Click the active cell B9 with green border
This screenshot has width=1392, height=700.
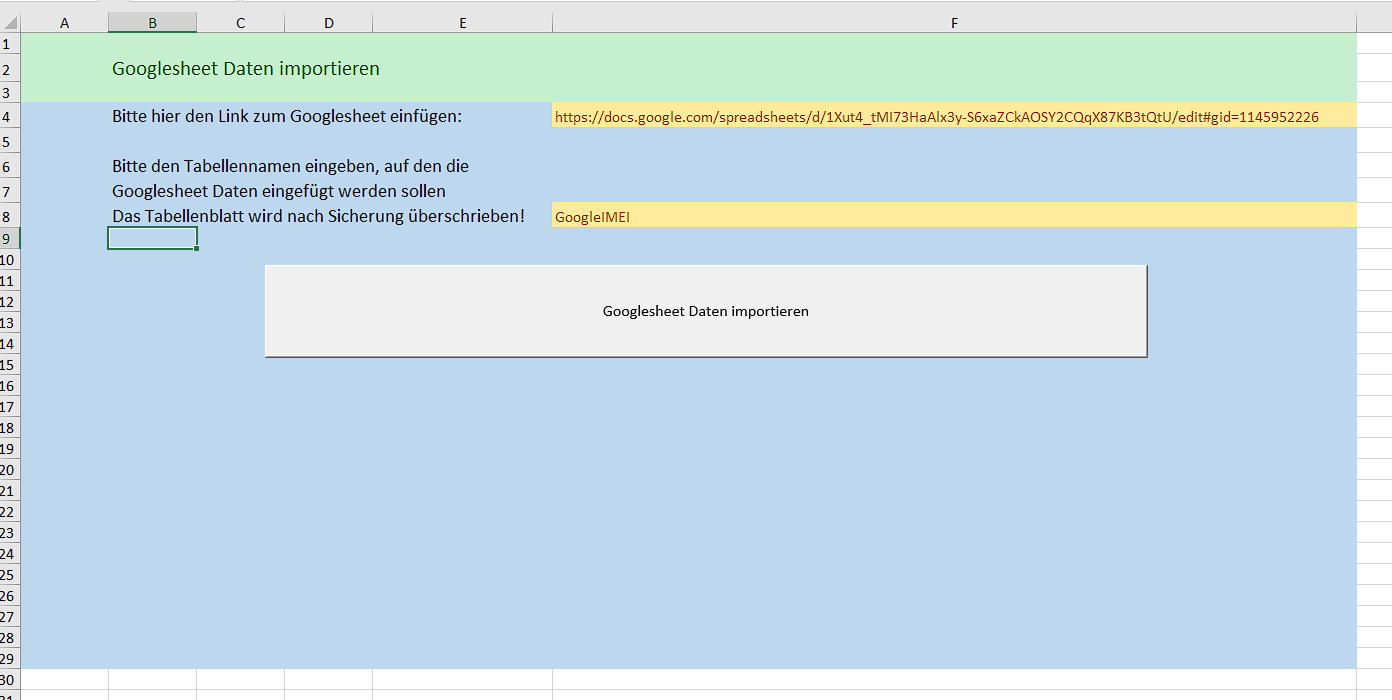coord(152,239)
